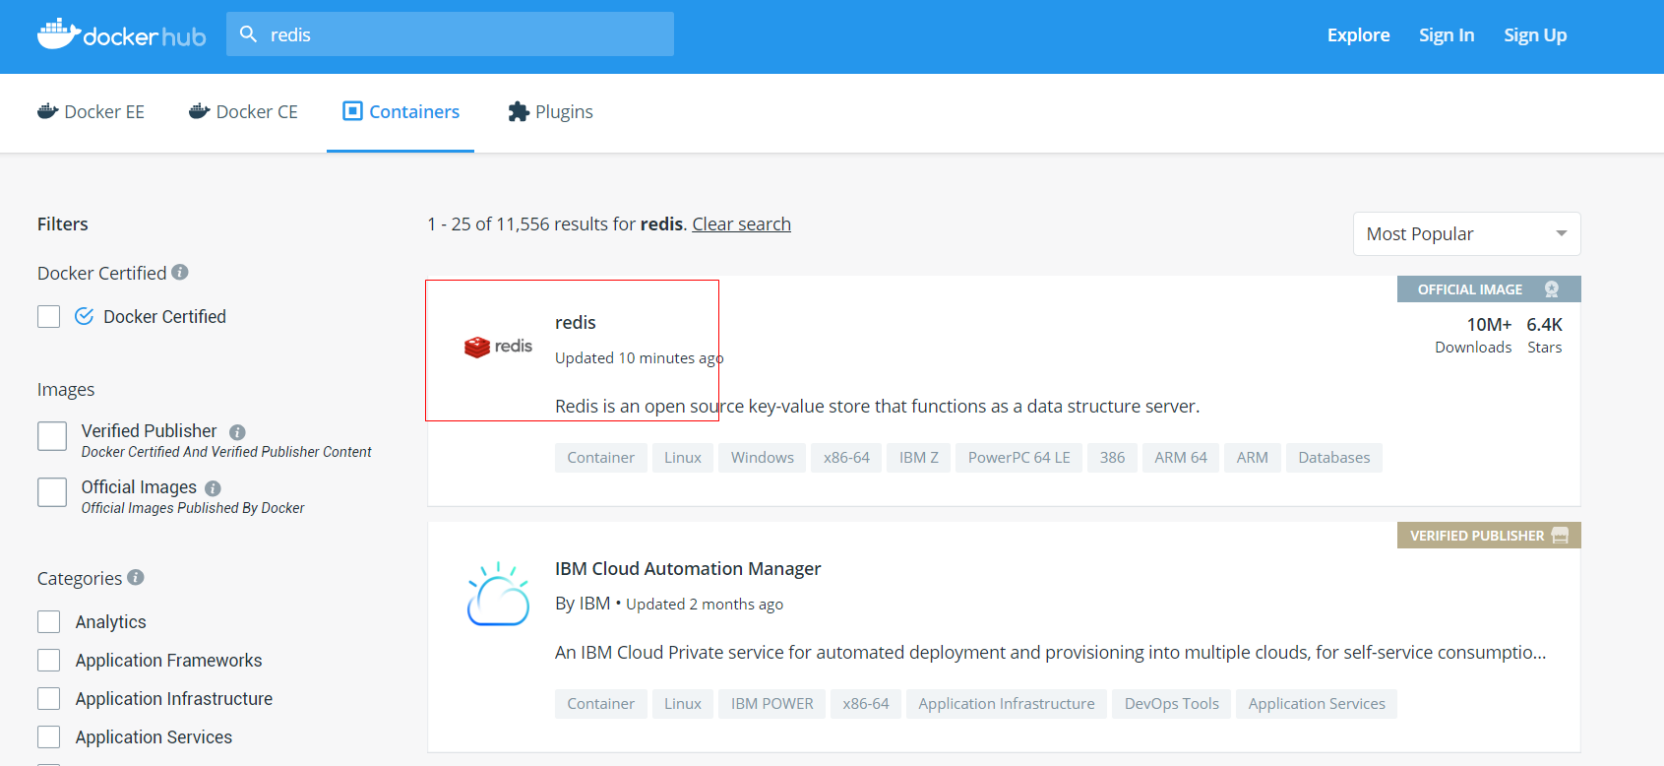Open the Plugins tab
Viewport: 1664px width, 766px height.
click(550, 112)
